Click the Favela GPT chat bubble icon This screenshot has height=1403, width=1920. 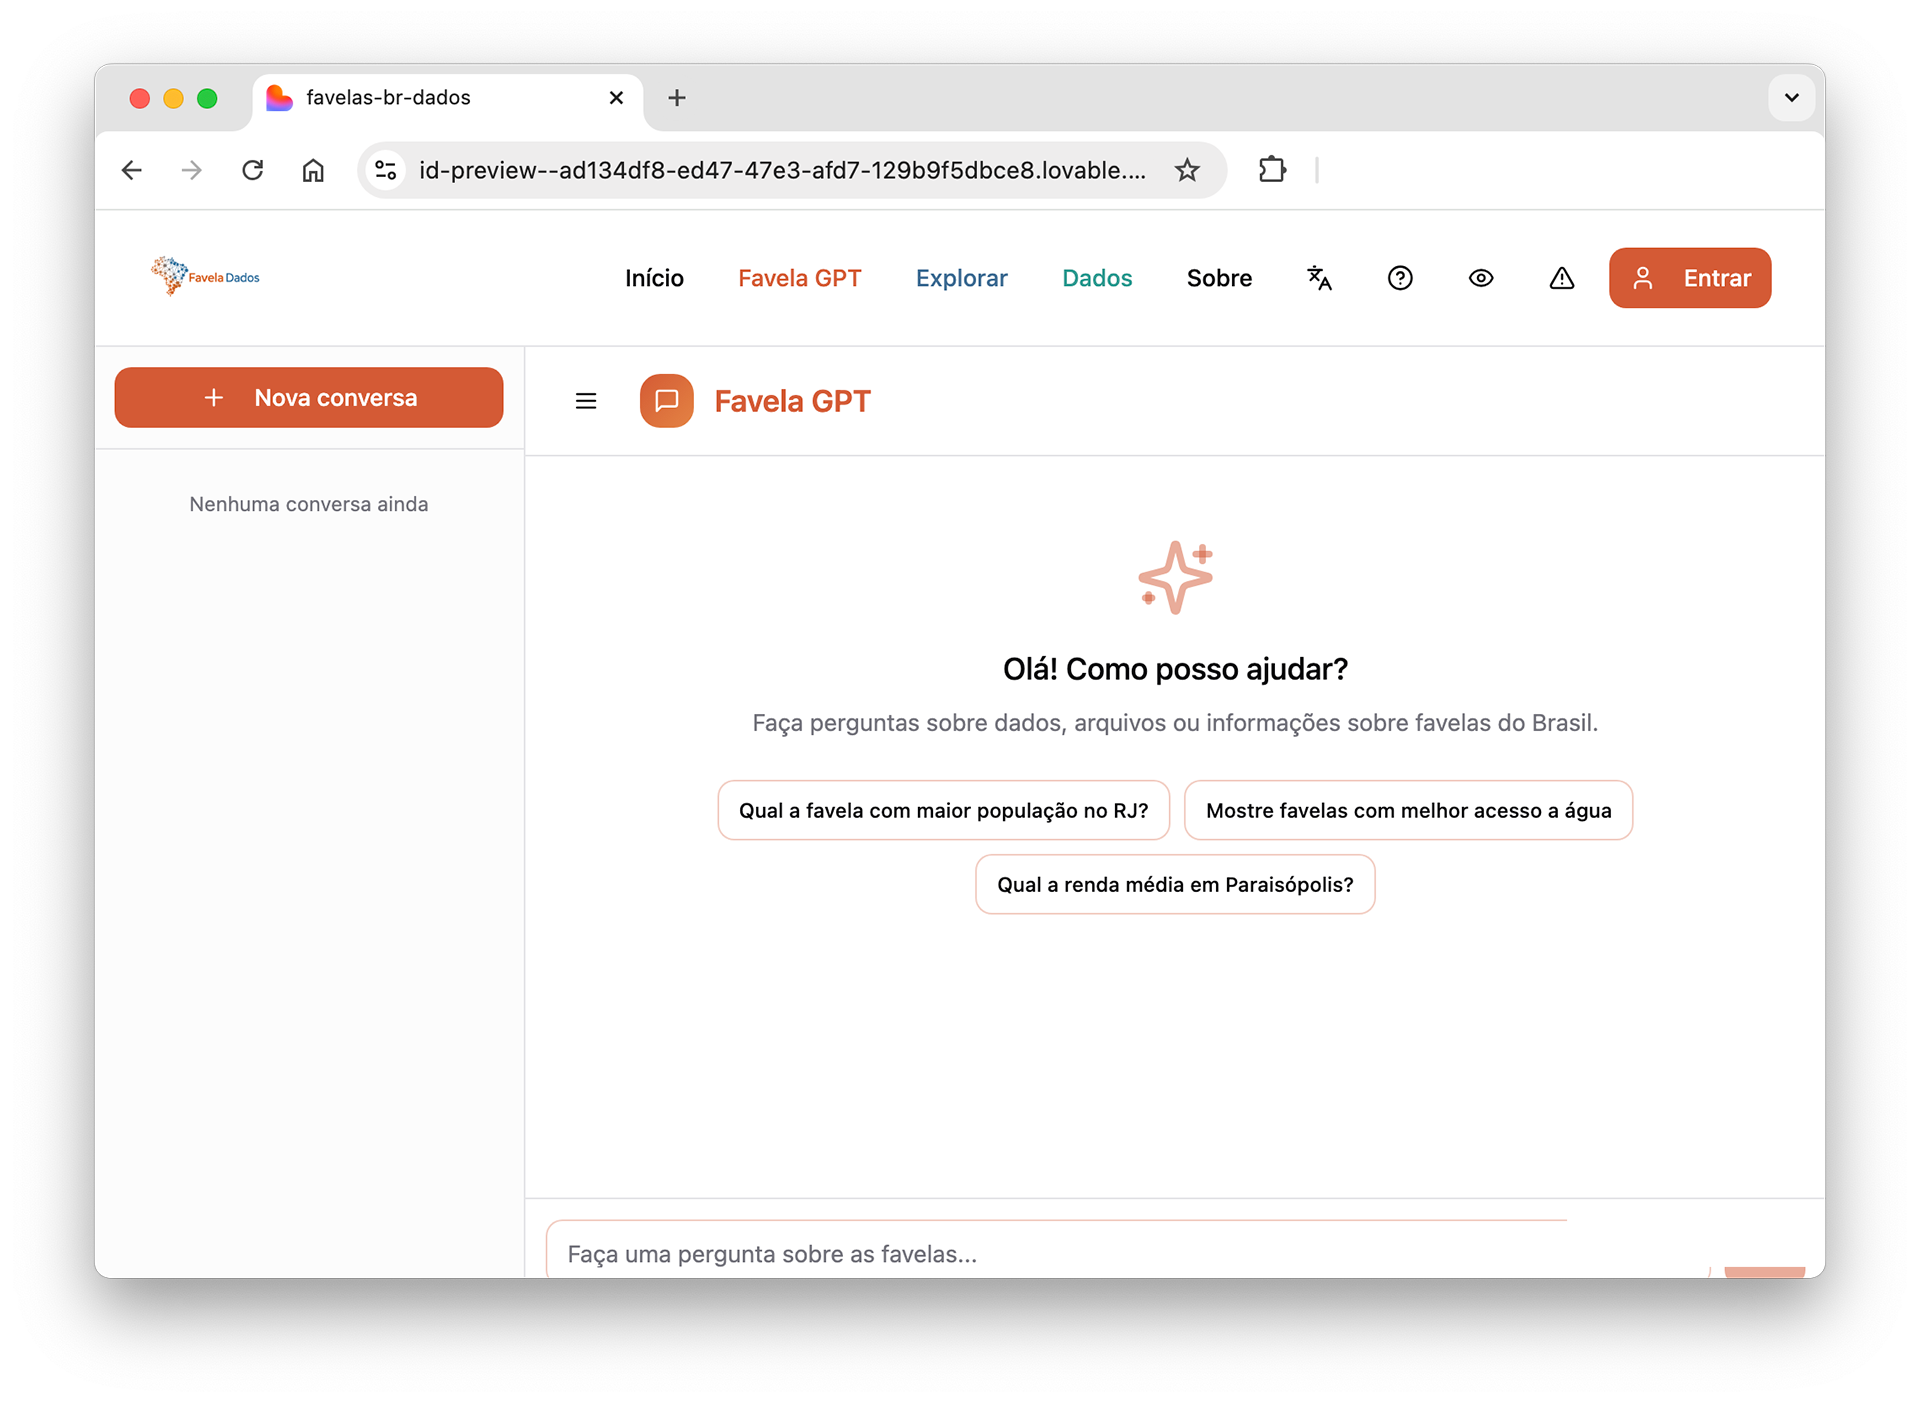(667, 401)
